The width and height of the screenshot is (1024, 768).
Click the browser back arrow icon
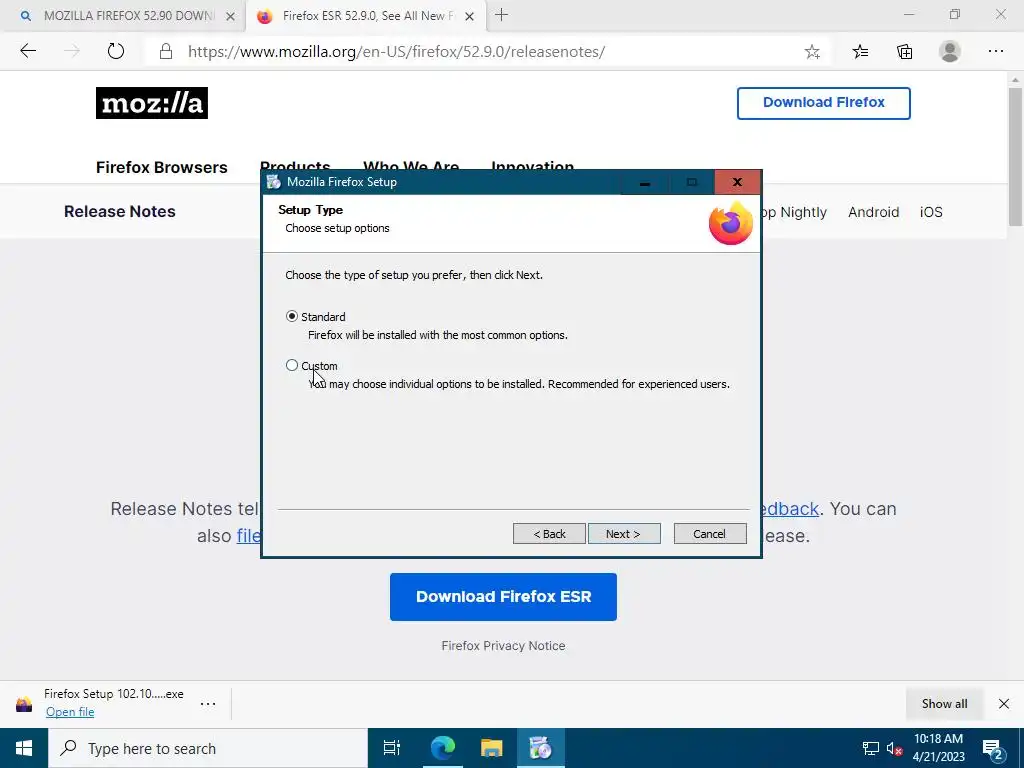coord(28,51)
